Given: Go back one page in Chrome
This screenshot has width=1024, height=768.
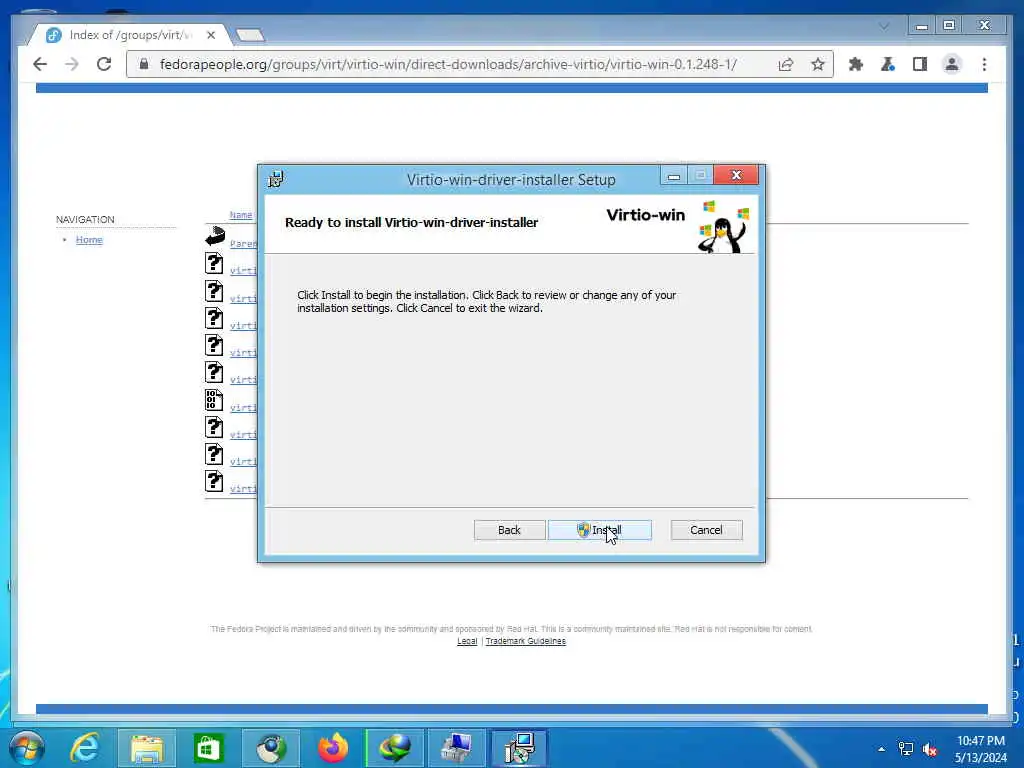Looking at the screenshot, I should click(x=40, y=64).
